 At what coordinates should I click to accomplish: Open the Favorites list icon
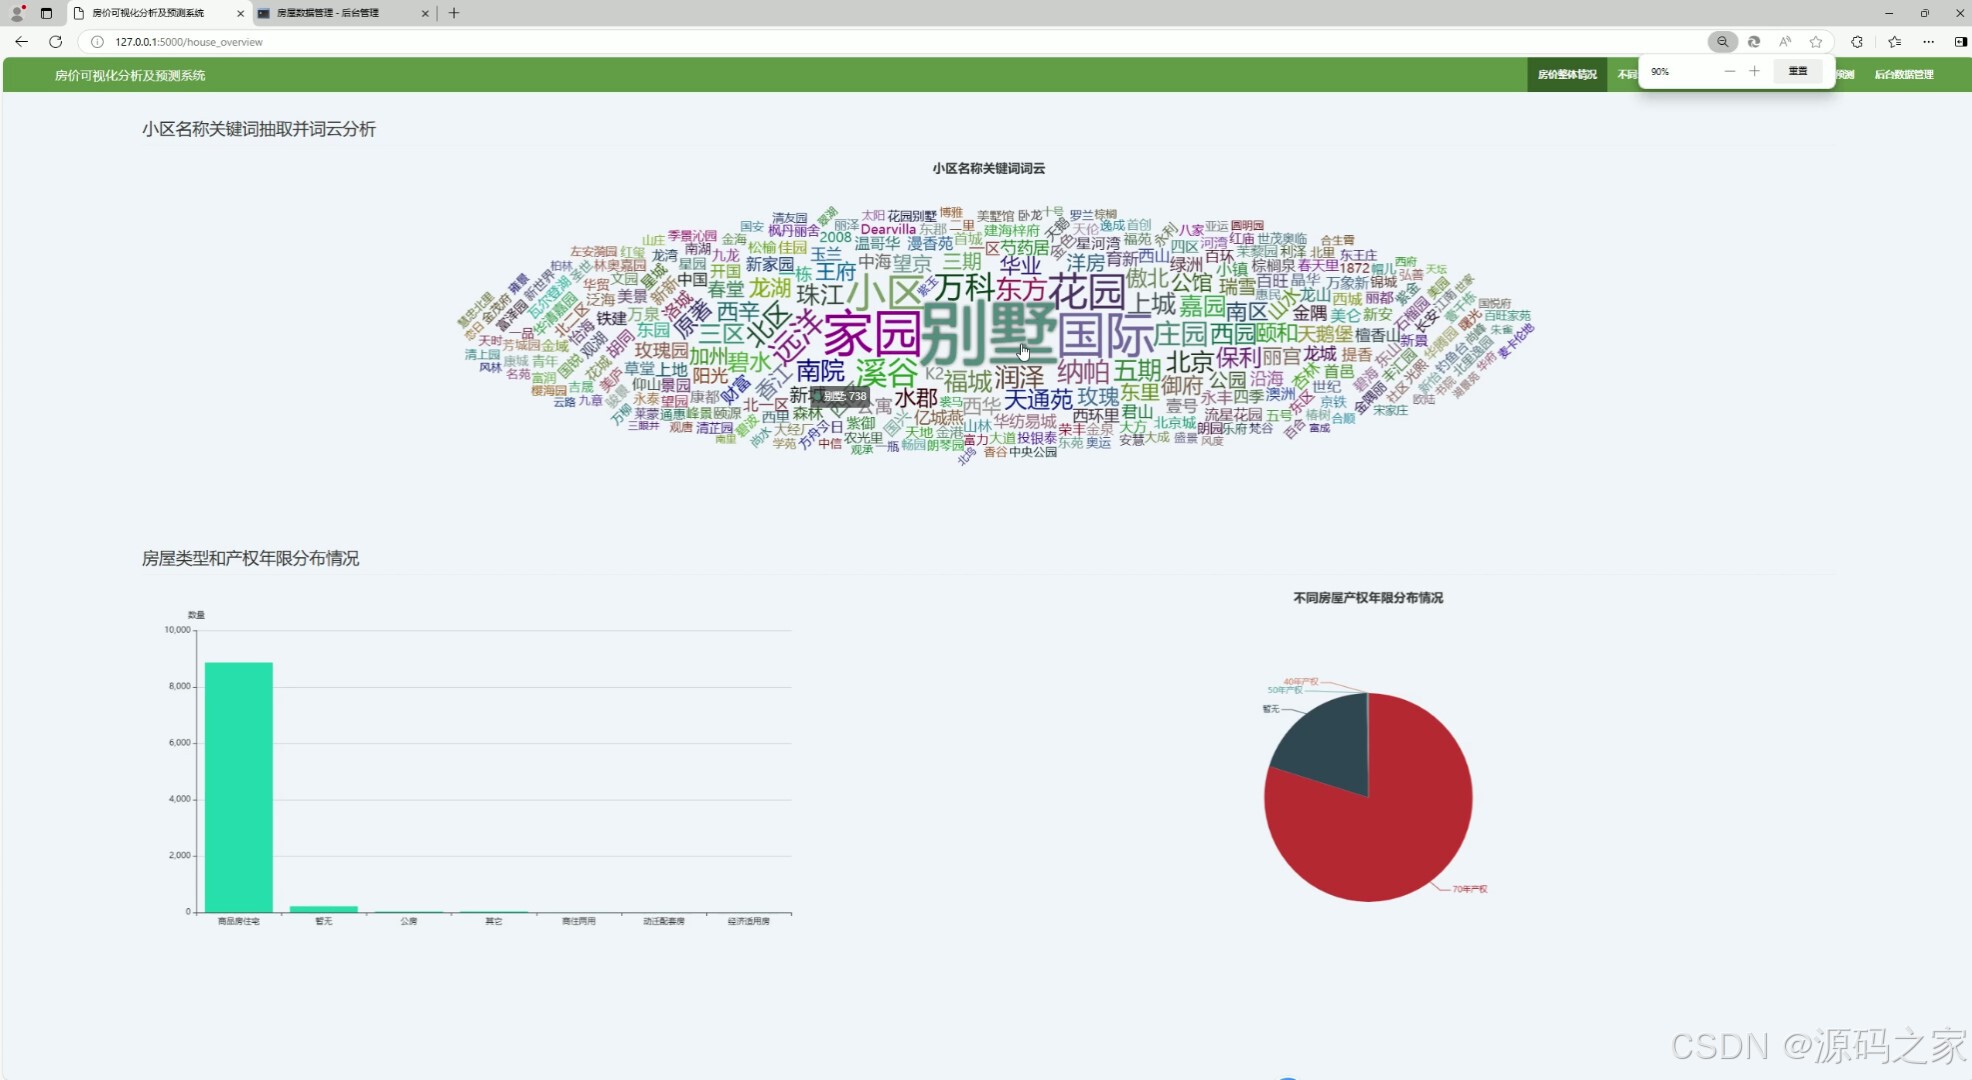[x=1894, y=42]
